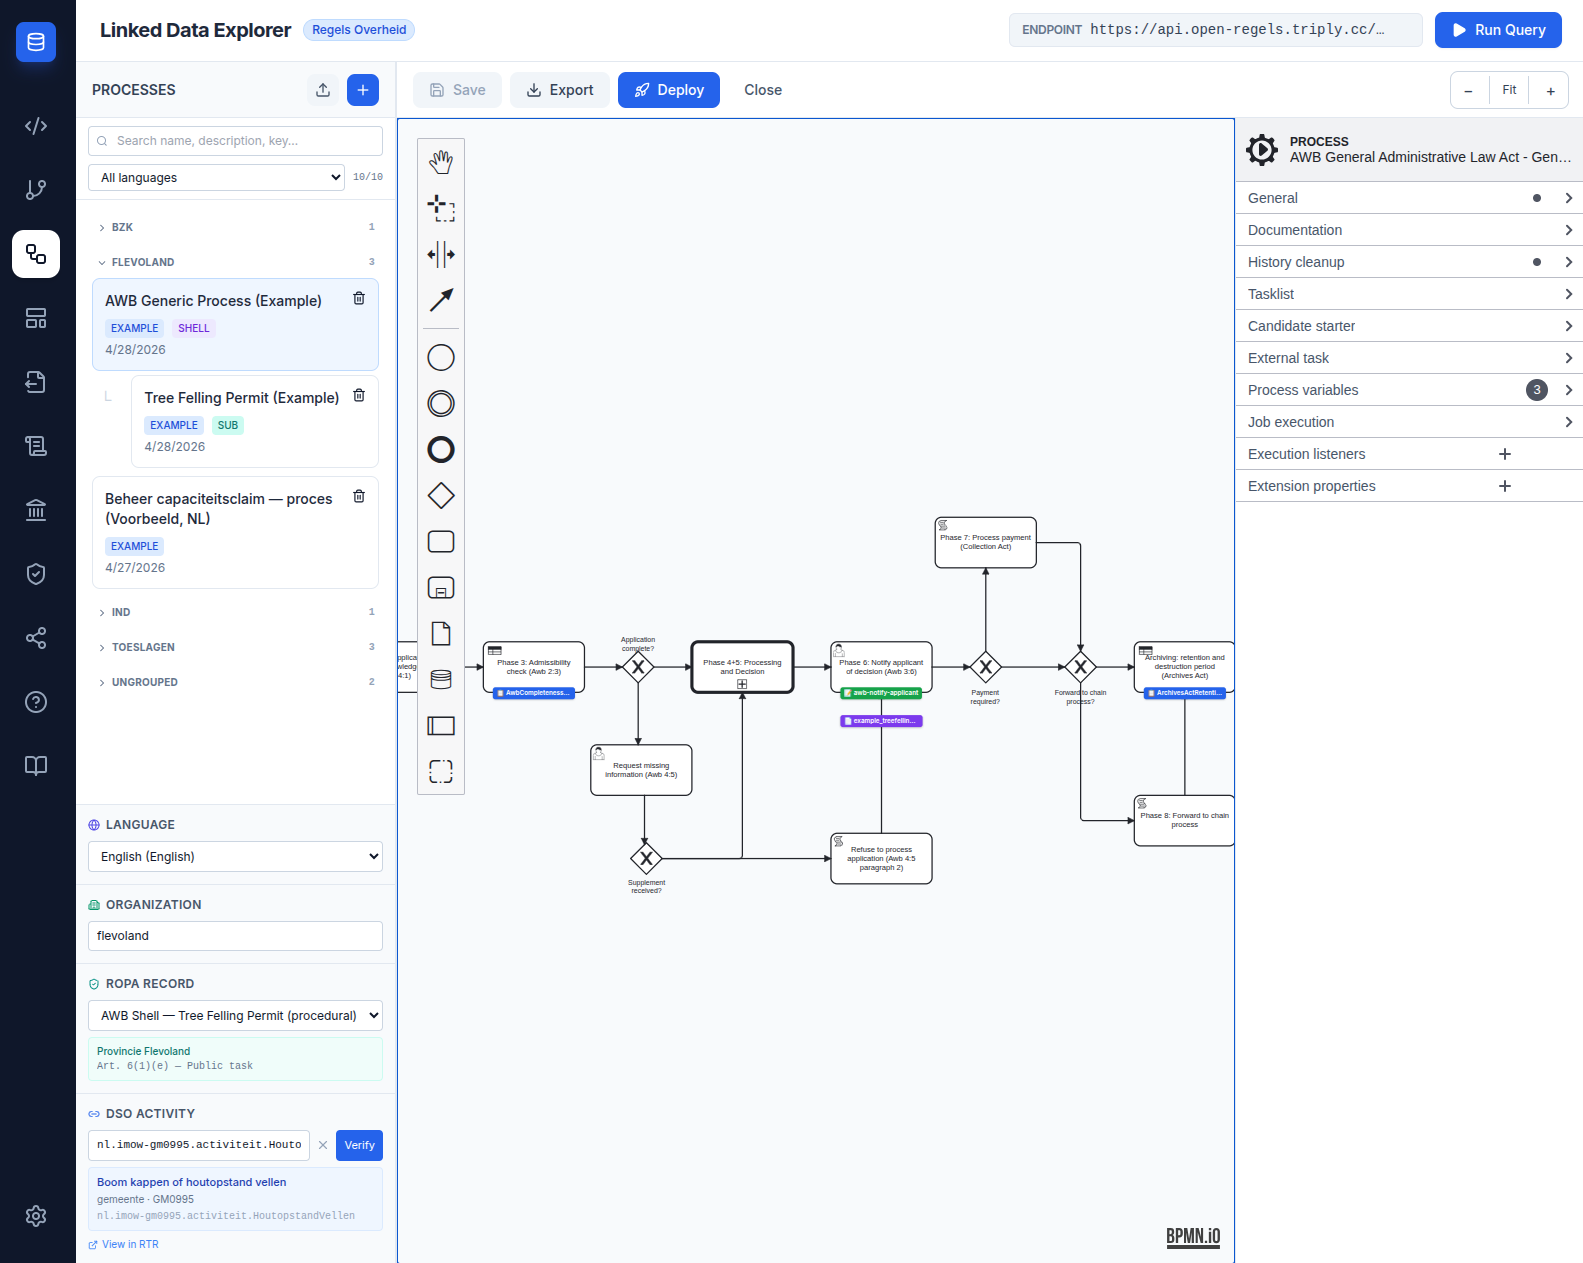This screenshot has height=1263, width=1583.
Task: Open the bank/institution sidebar icon
Action: tap(36, 510)
